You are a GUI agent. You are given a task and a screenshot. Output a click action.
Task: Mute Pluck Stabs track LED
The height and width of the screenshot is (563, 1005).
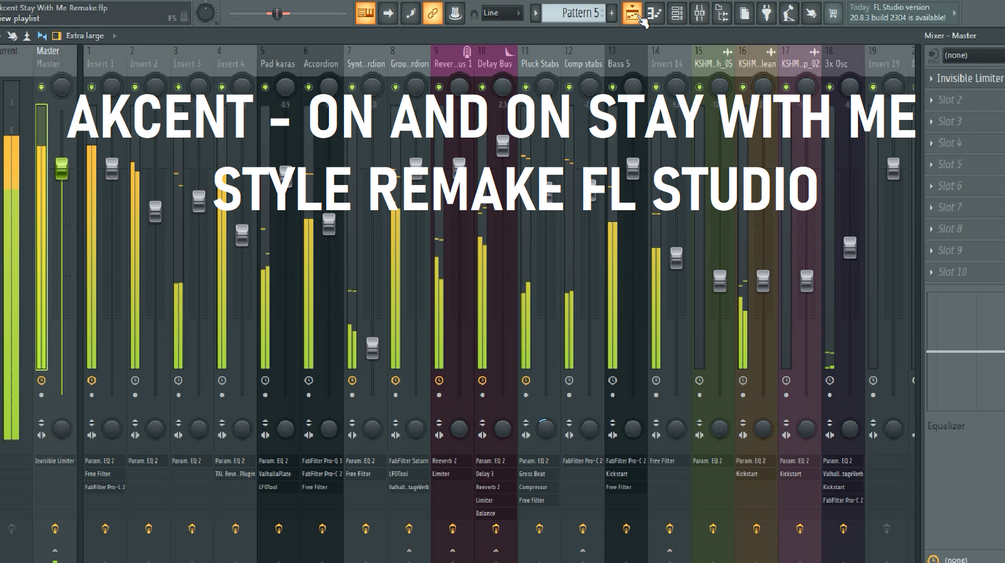[x=526, y=87]
